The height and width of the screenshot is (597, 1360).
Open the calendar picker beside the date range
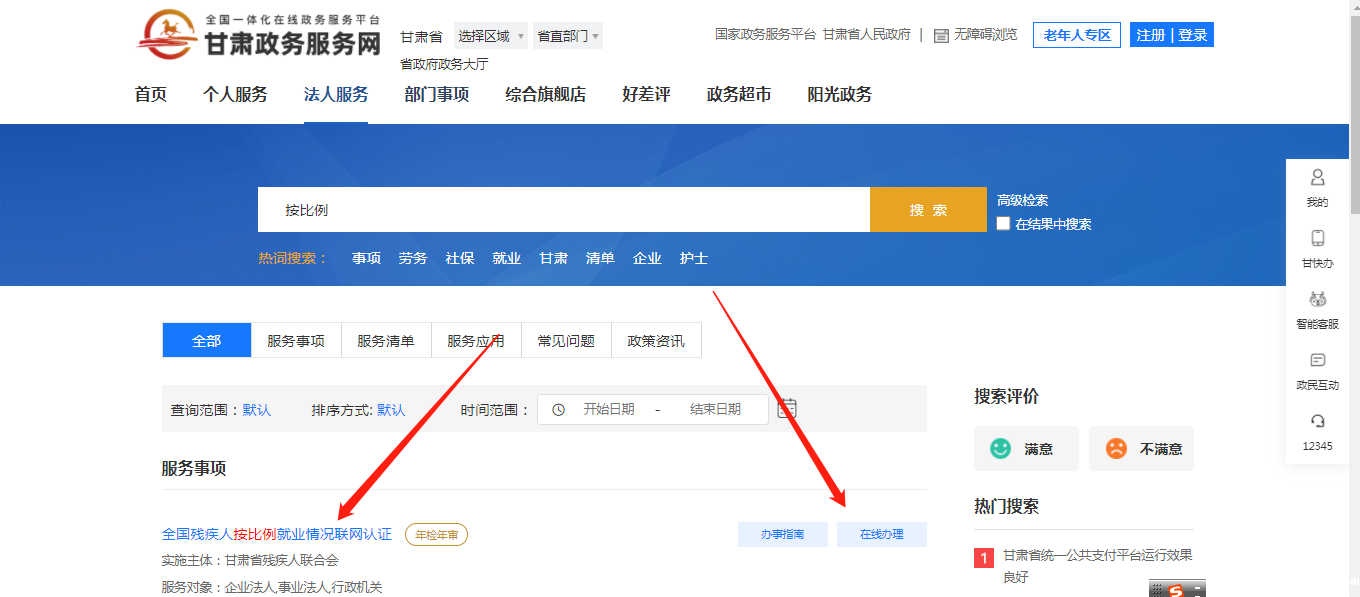pyautogui.click(x=785, y=409)
